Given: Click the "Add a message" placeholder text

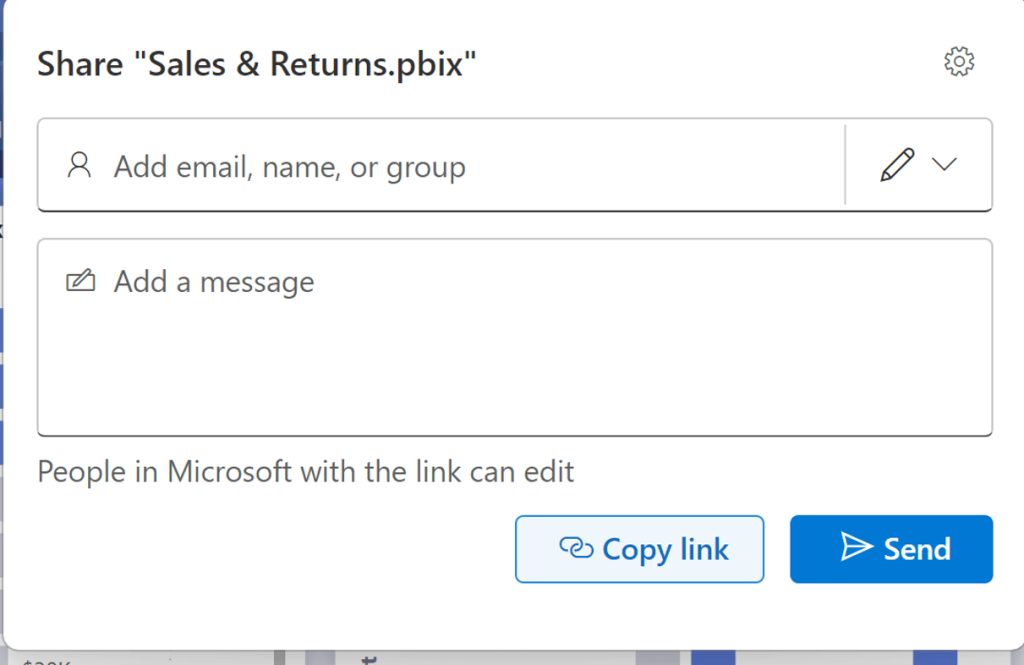Looking at the screenshot, I should coord(214,282).
